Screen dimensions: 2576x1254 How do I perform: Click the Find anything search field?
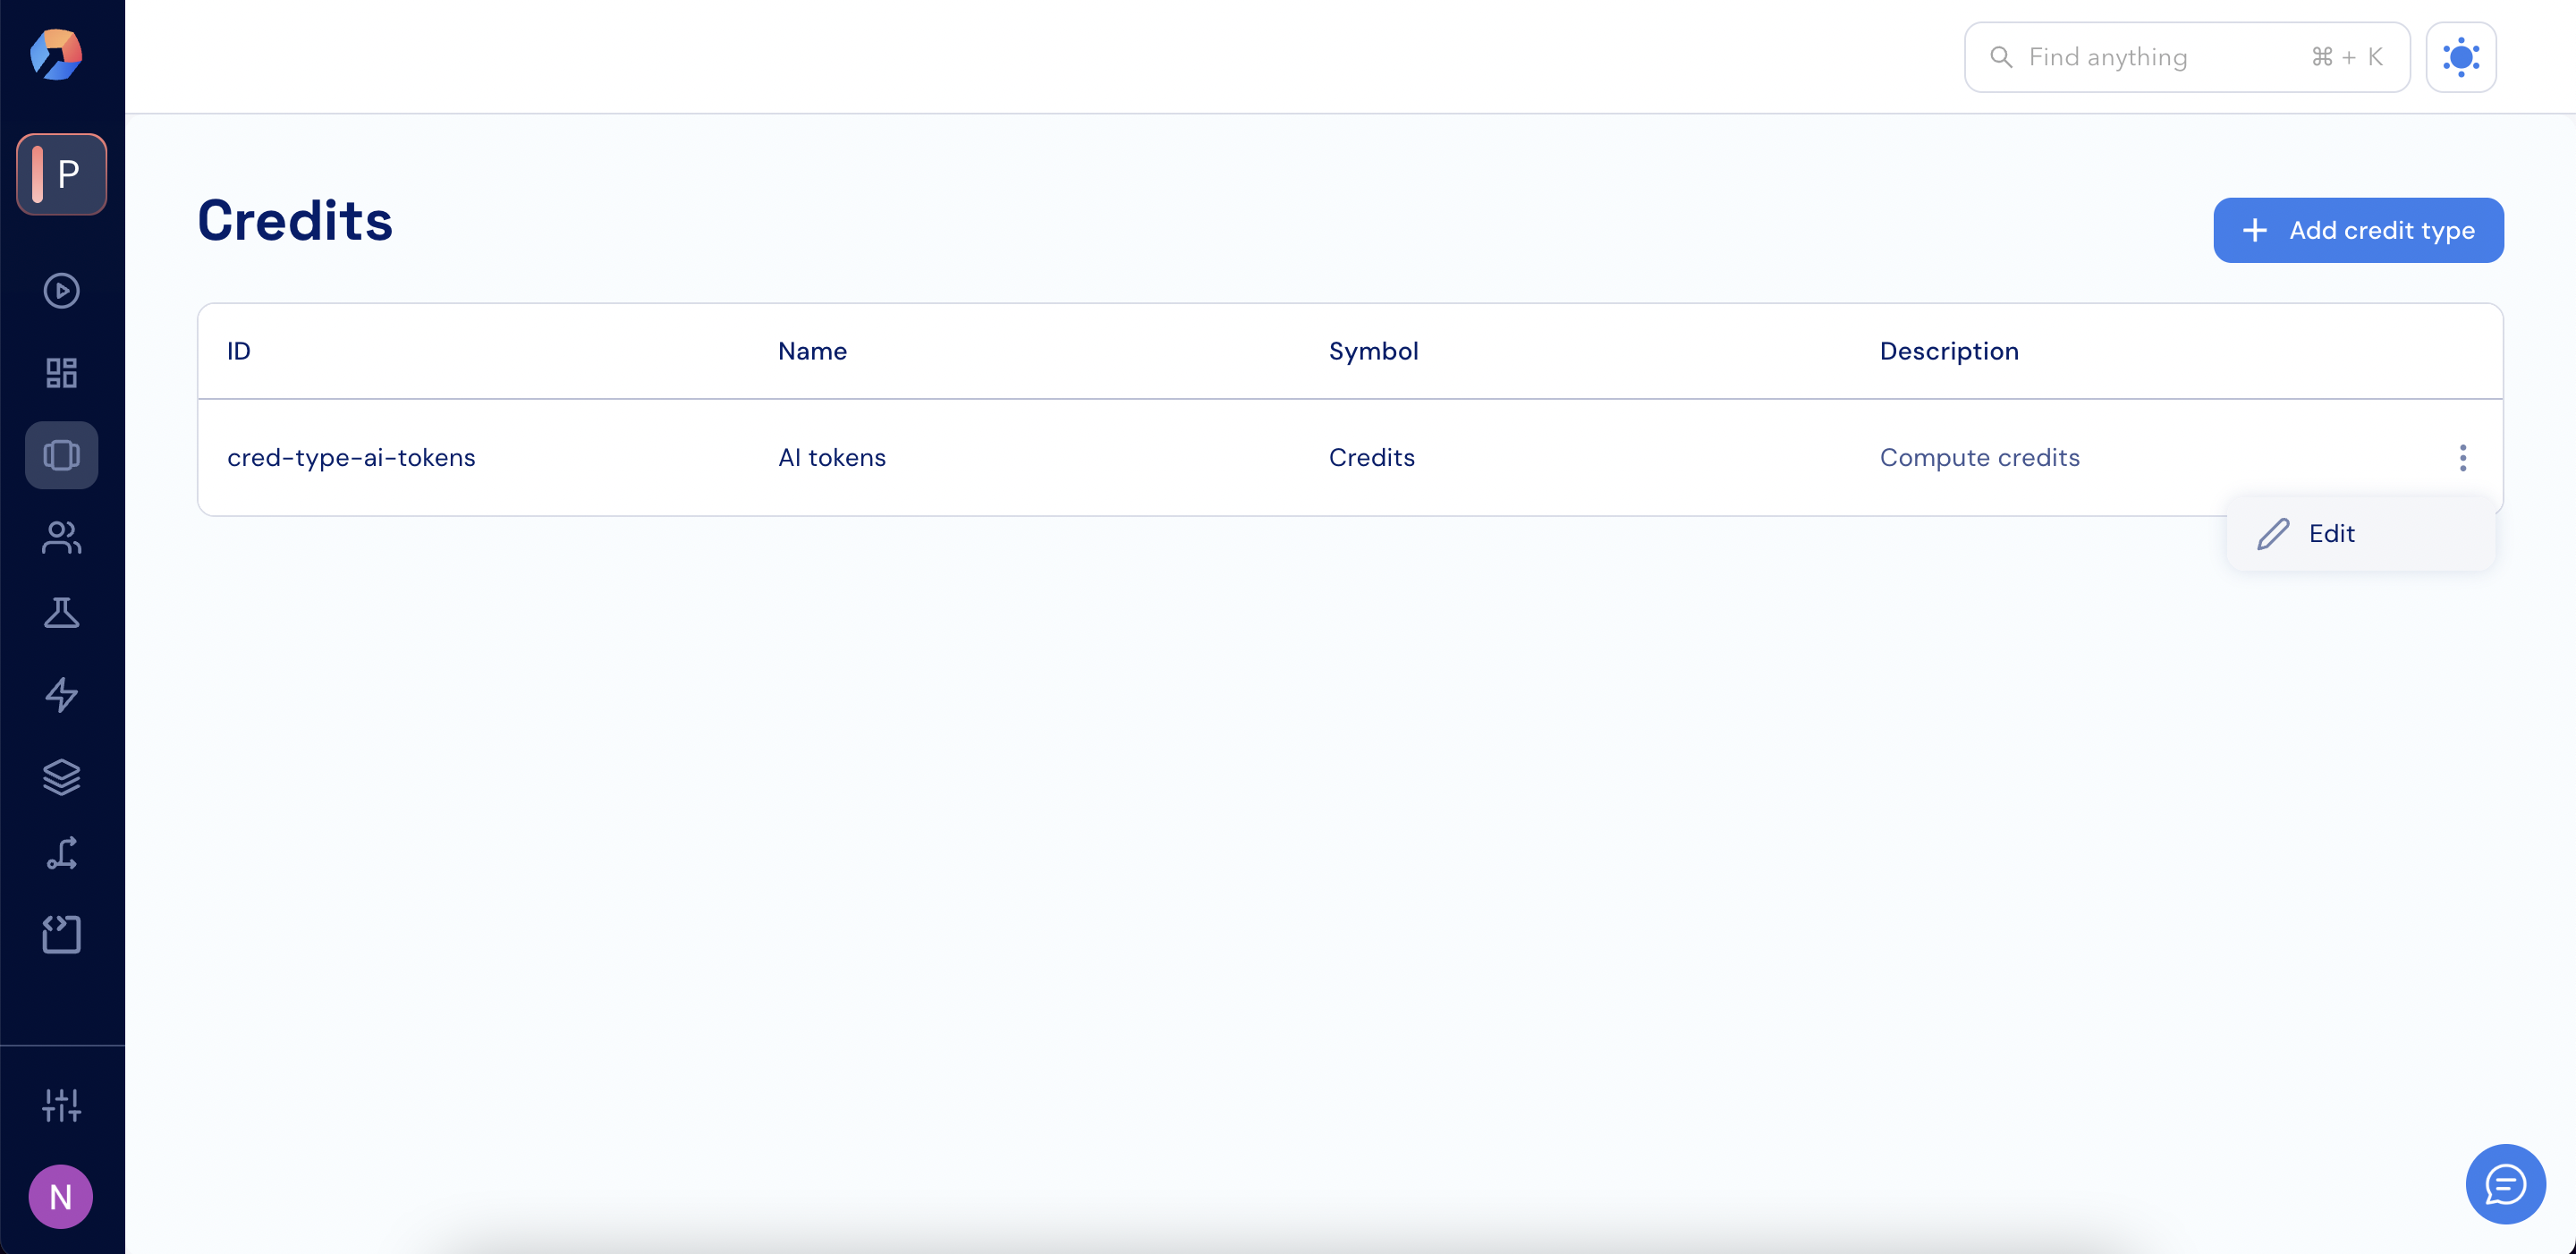2160,57
